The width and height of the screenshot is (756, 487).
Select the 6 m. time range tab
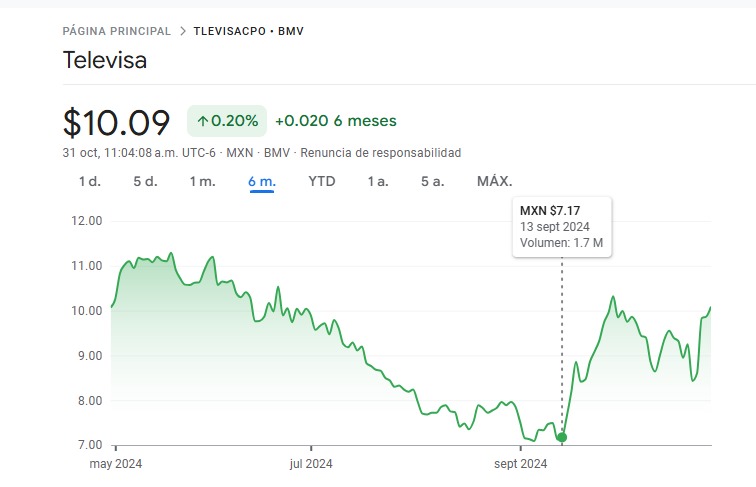(x=262, y=182)
